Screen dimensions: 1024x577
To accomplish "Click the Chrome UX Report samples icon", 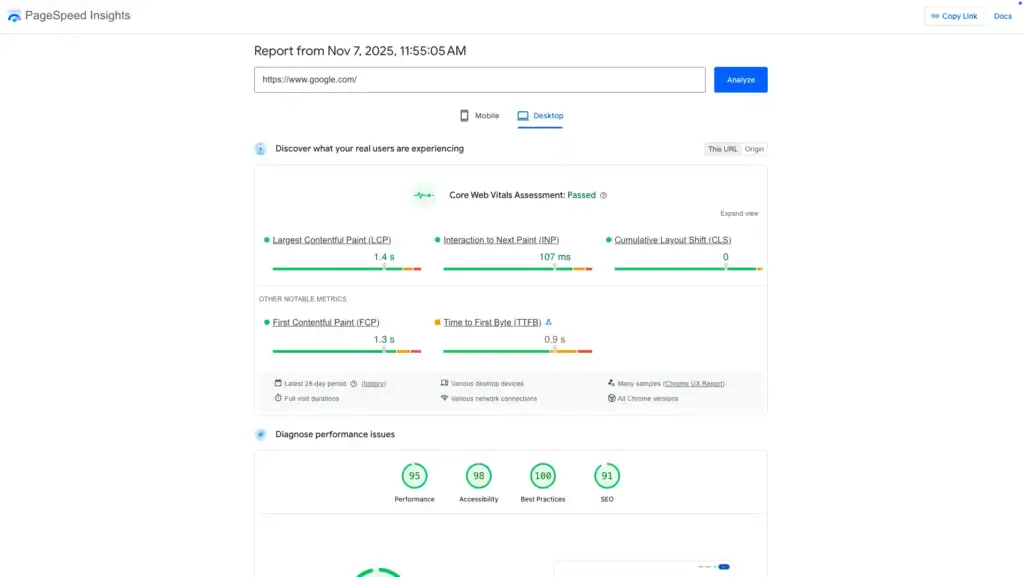I will click(x=611, y=383).
